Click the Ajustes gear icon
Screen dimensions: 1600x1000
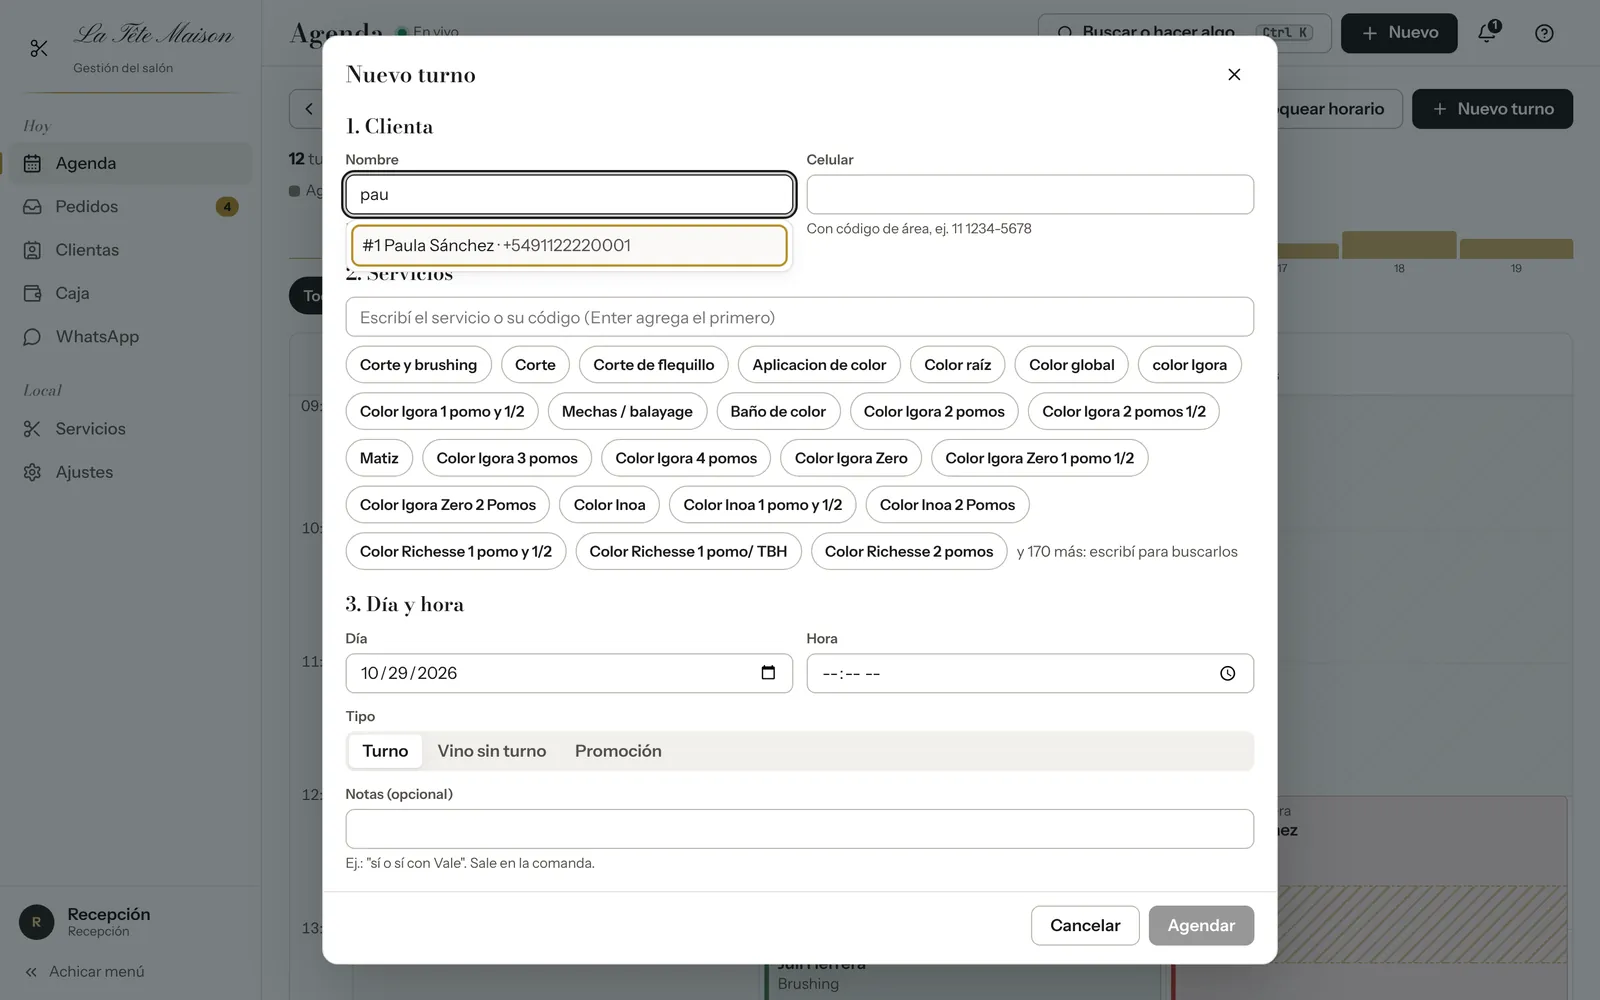tap(32, 472)
